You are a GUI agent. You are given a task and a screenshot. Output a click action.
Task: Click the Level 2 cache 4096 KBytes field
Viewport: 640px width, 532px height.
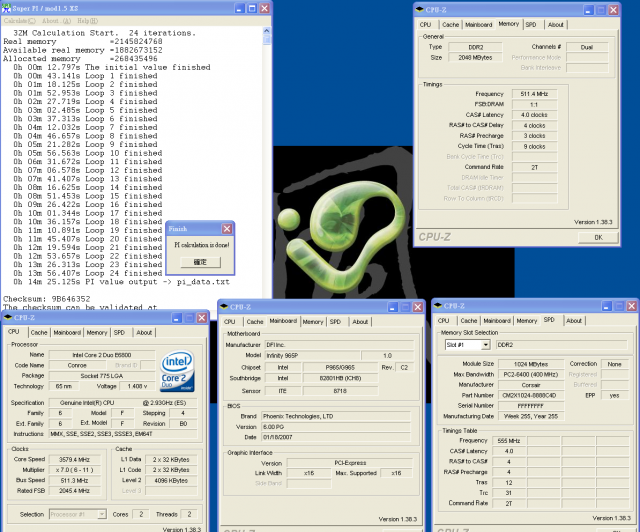click(171, 481)
